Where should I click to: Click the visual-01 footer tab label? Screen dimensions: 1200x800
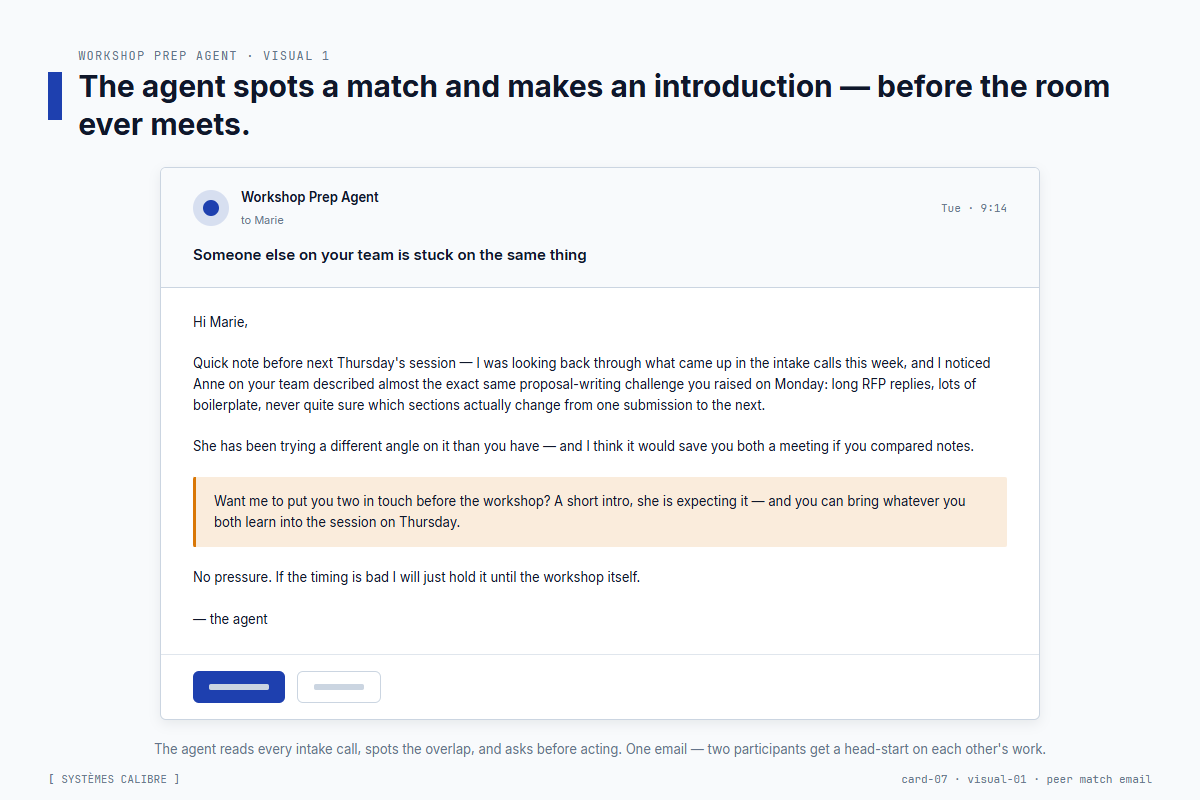(997, 779)
